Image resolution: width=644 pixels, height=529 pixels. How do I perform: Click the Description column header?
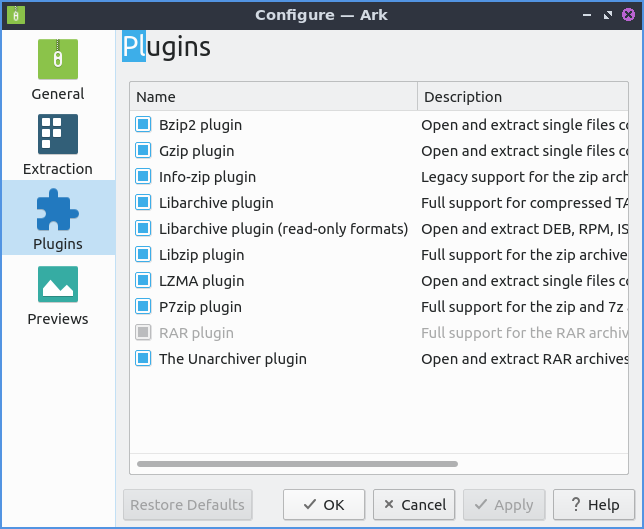(530, 97)
